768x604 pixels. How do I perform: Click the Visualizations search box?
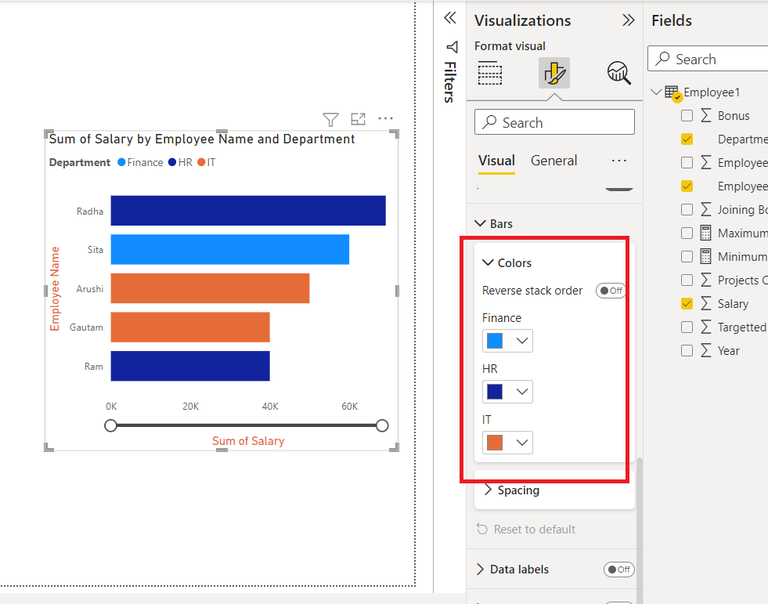(x=554, y=122)
